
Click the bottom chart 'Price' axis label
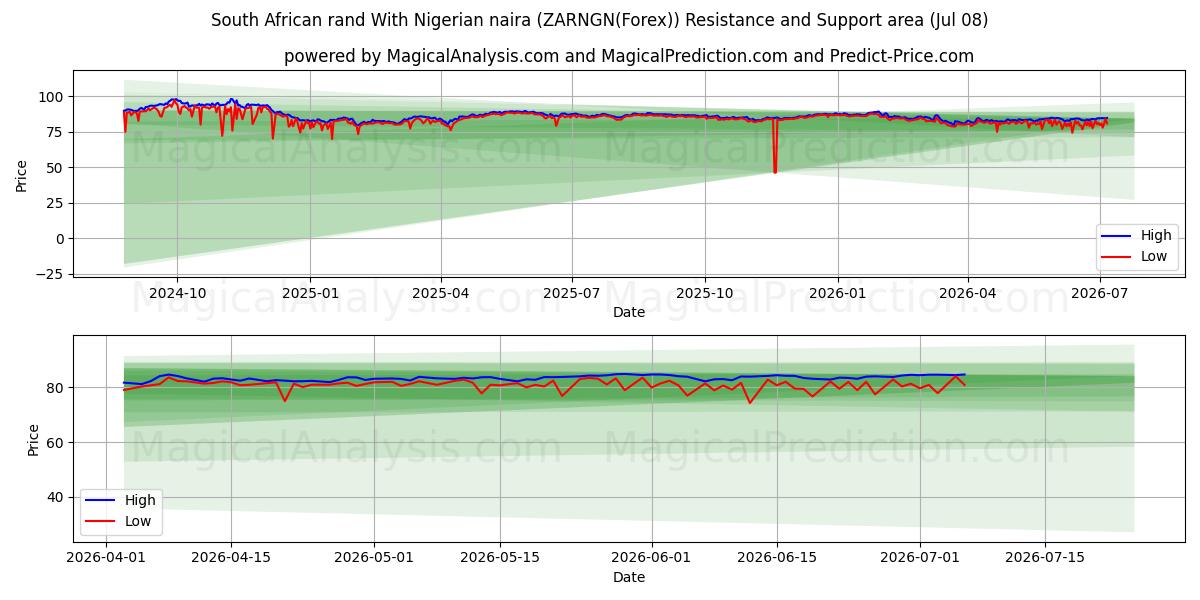point(34,440)
